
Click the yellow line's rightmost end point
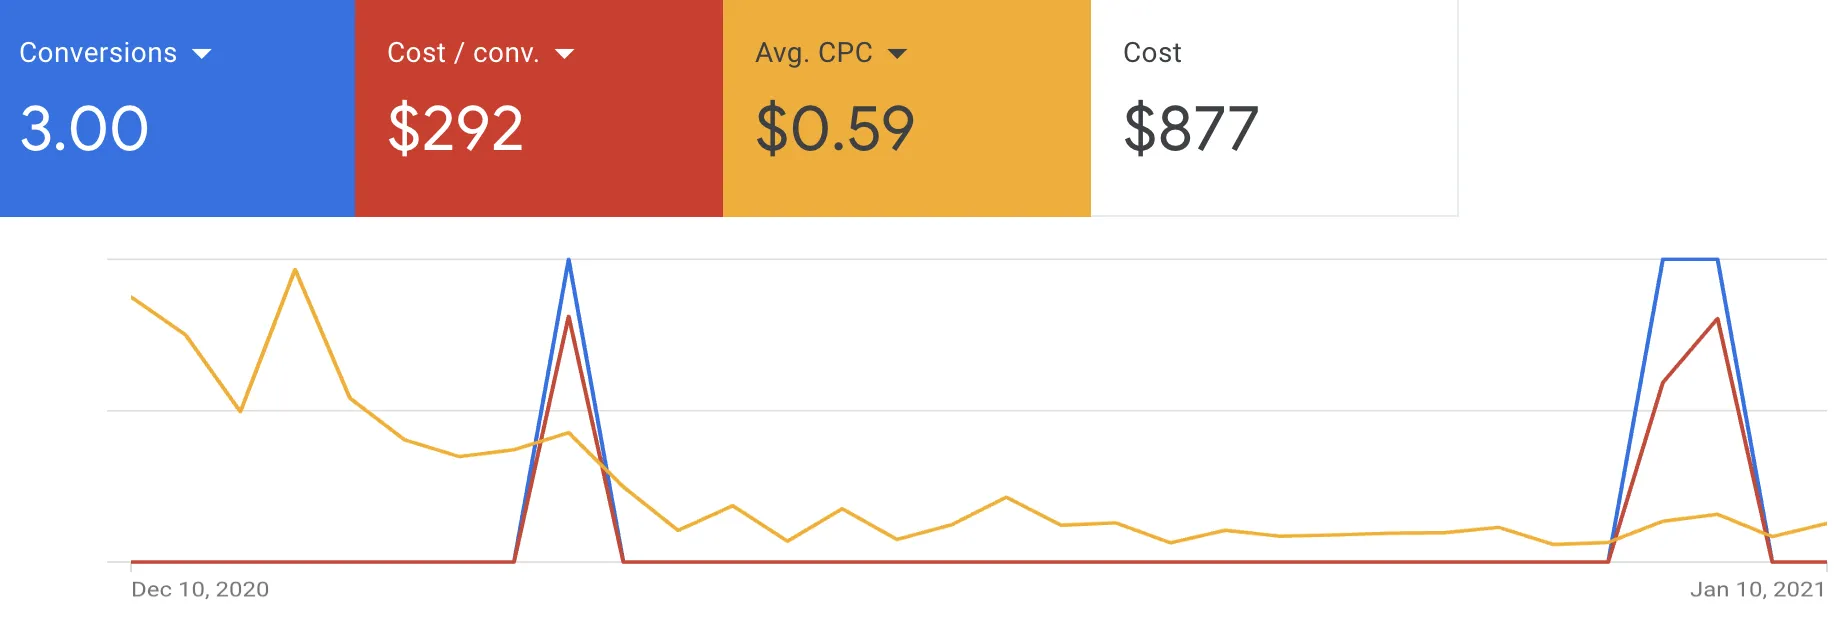tap(1825, 524)
